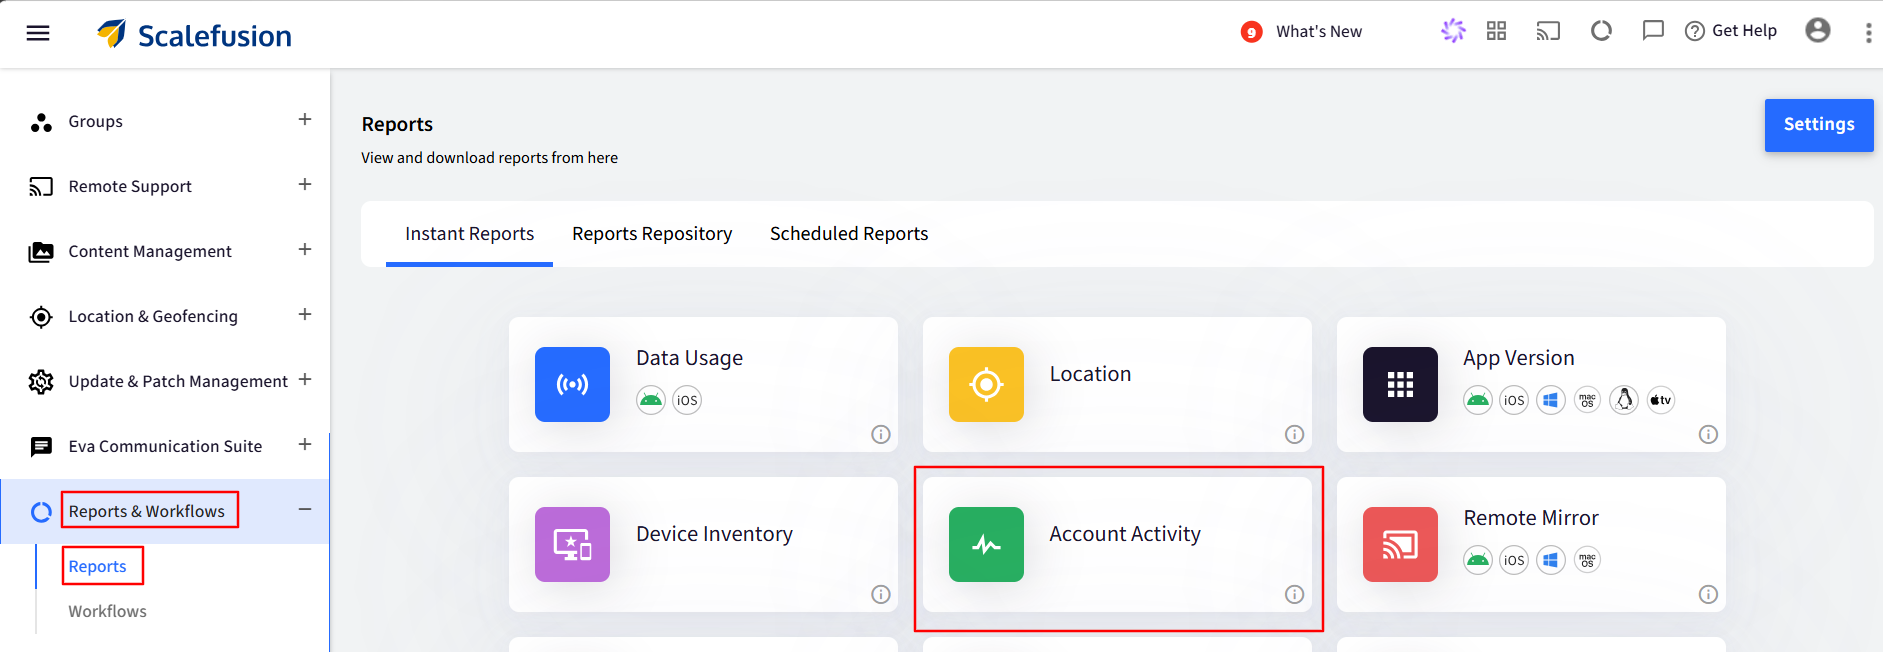Open the Remote Mirror report title

point(1531,518)
